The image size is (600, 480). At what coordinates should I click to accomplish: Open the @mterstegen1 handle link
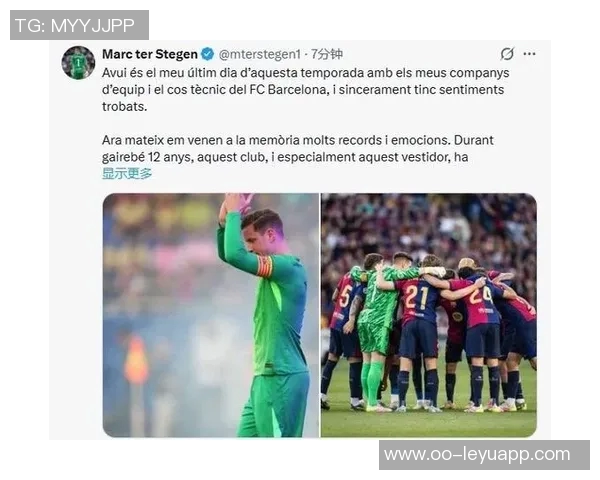(259, 54)
